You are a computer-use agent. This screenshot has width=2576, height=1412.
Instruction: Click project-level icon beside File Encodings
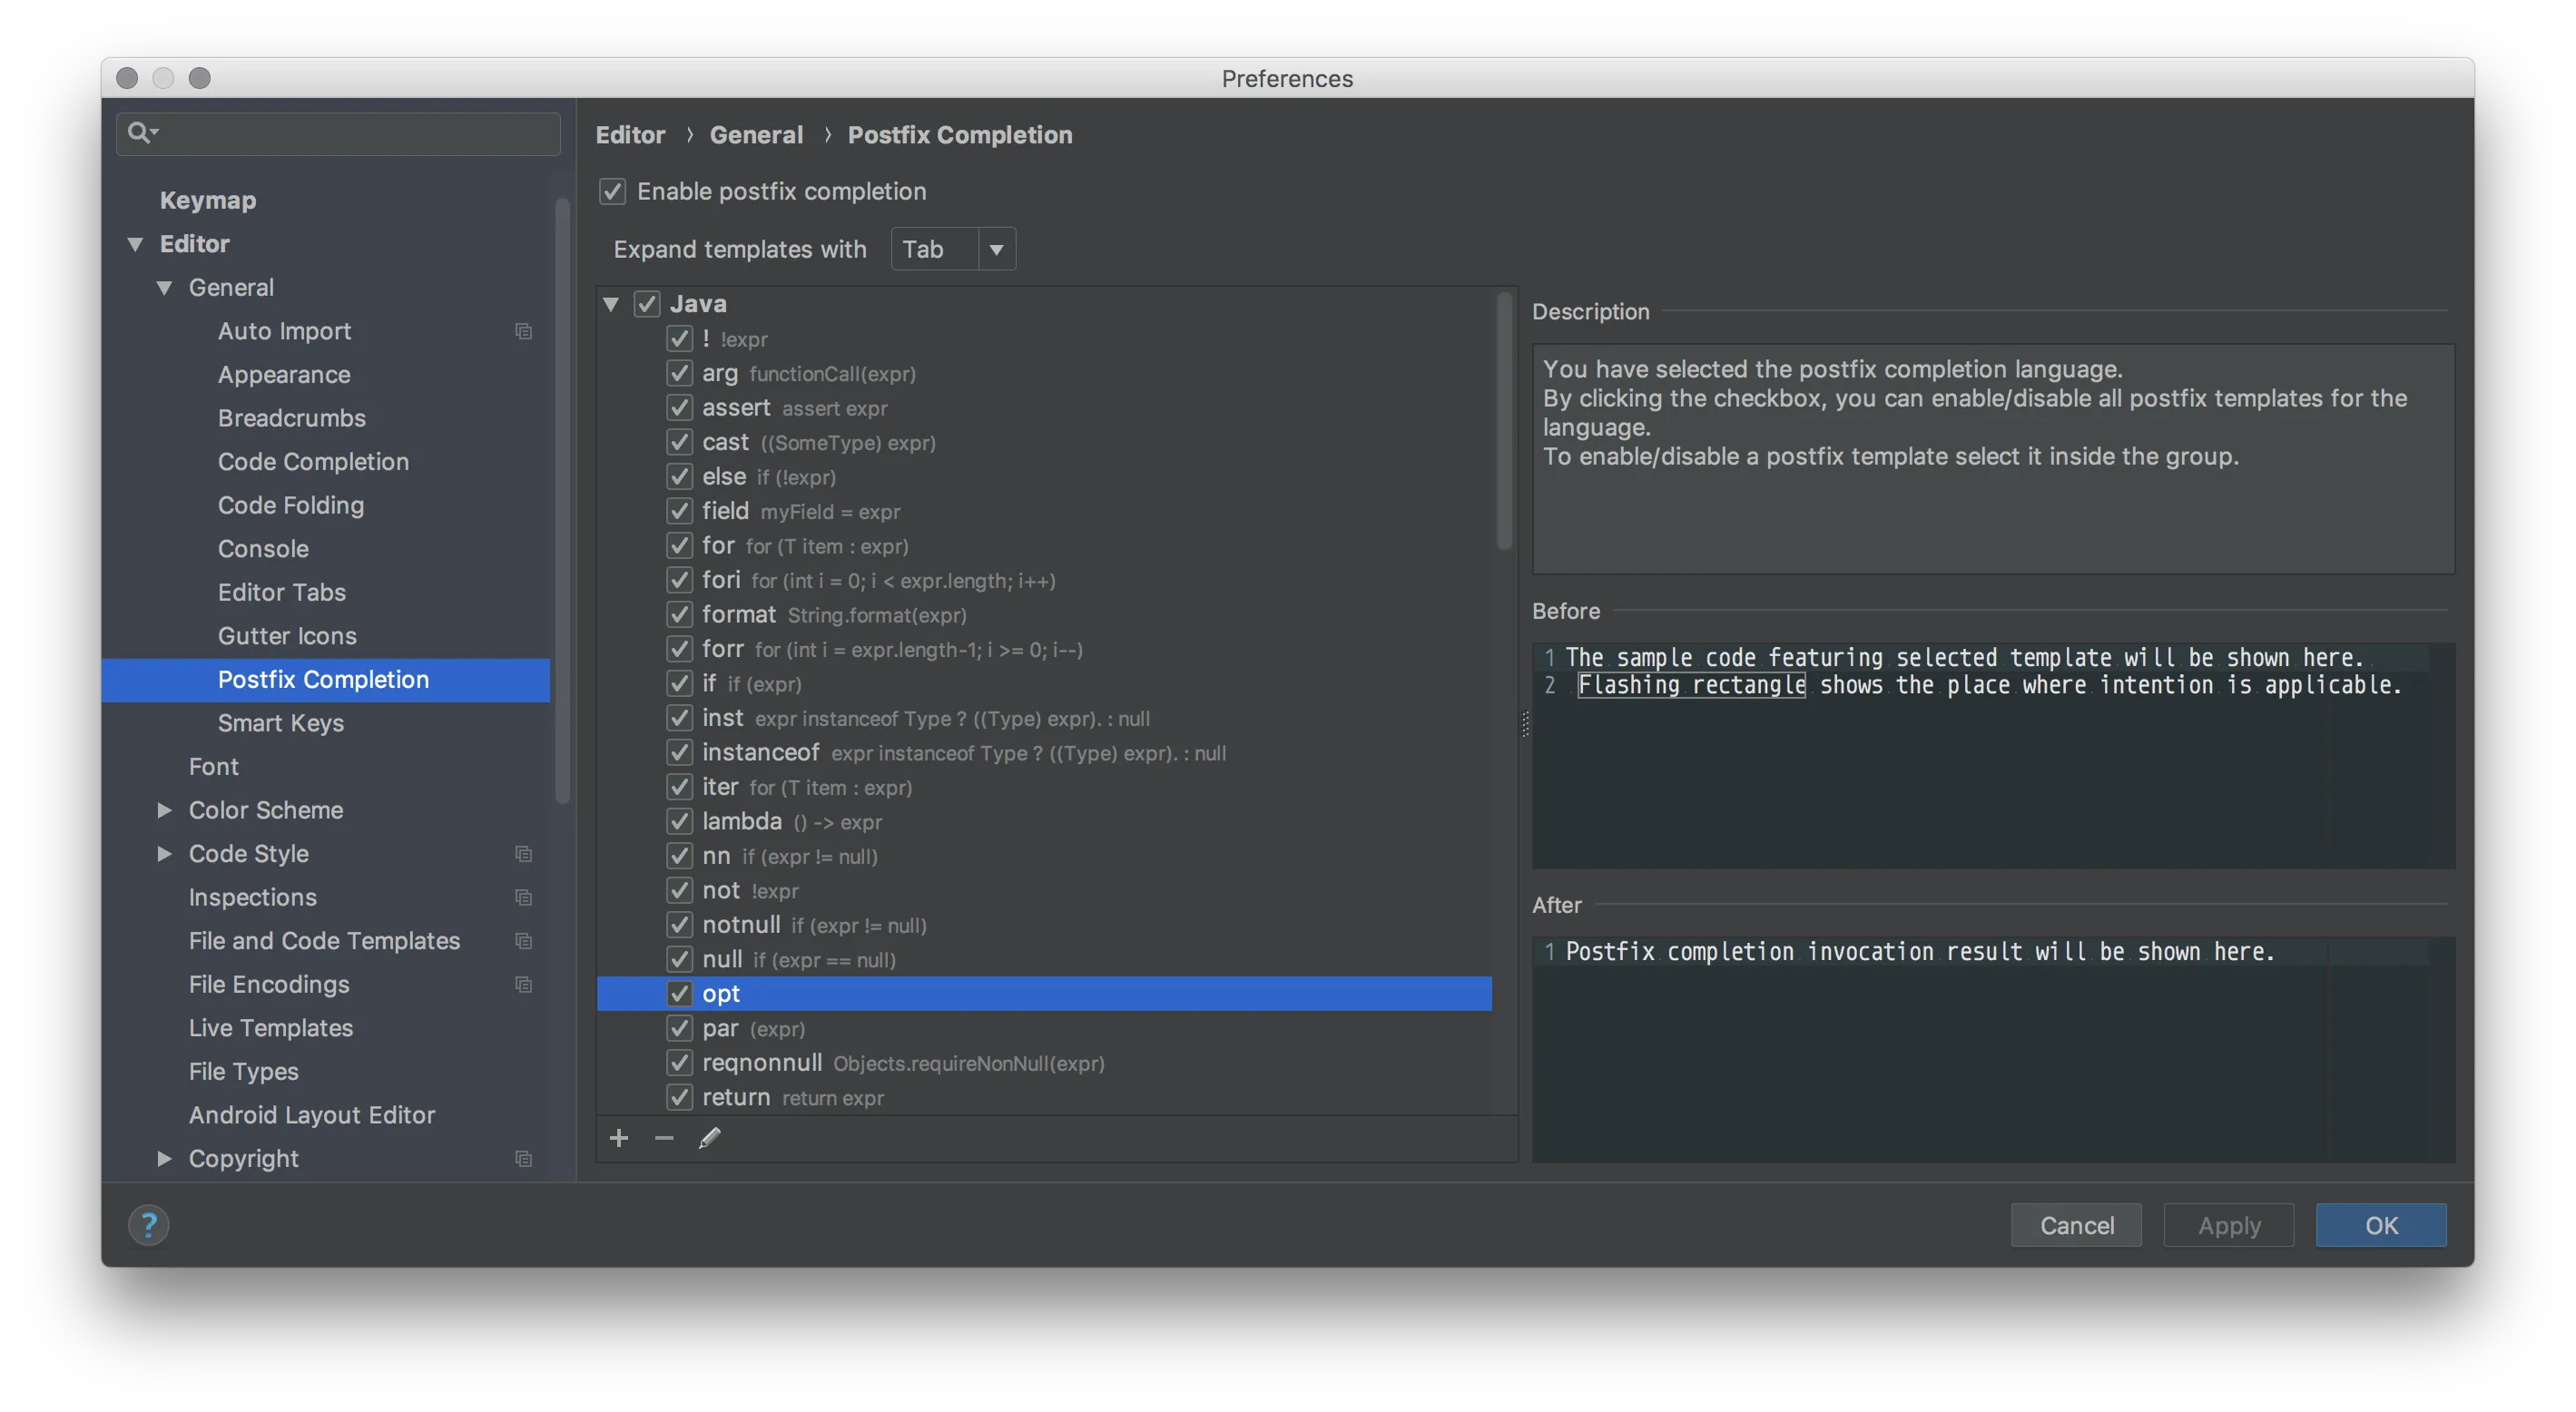tap(523, 984)
